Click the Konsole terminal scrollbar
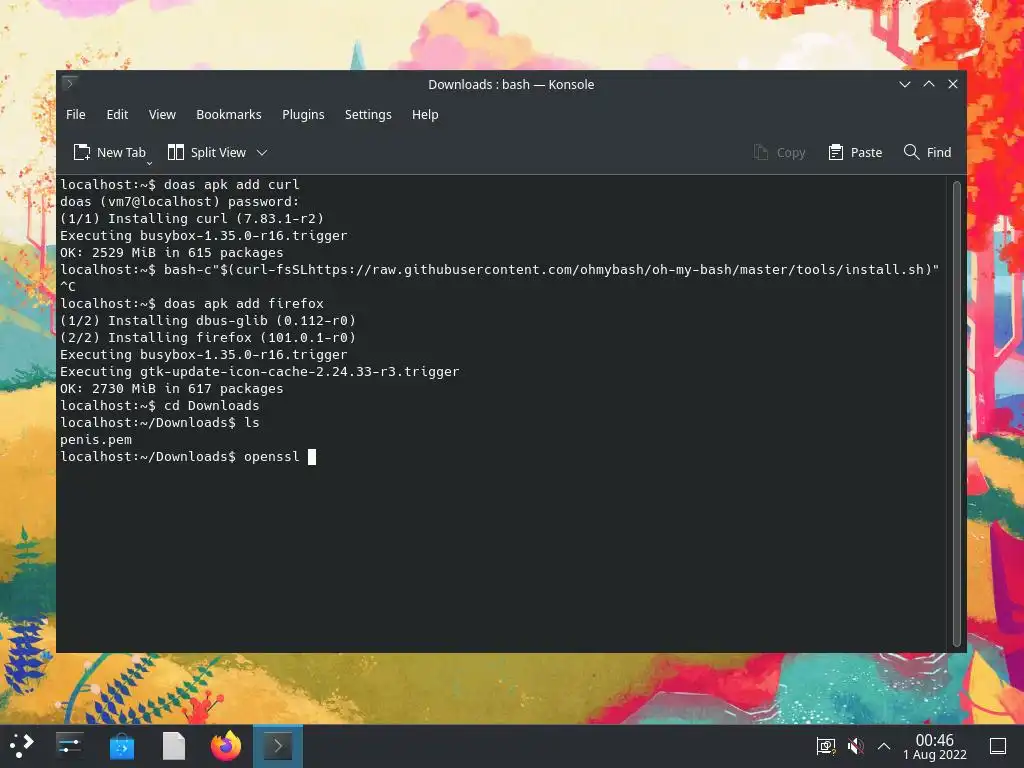1024x768 pixels. coord(956,414)
